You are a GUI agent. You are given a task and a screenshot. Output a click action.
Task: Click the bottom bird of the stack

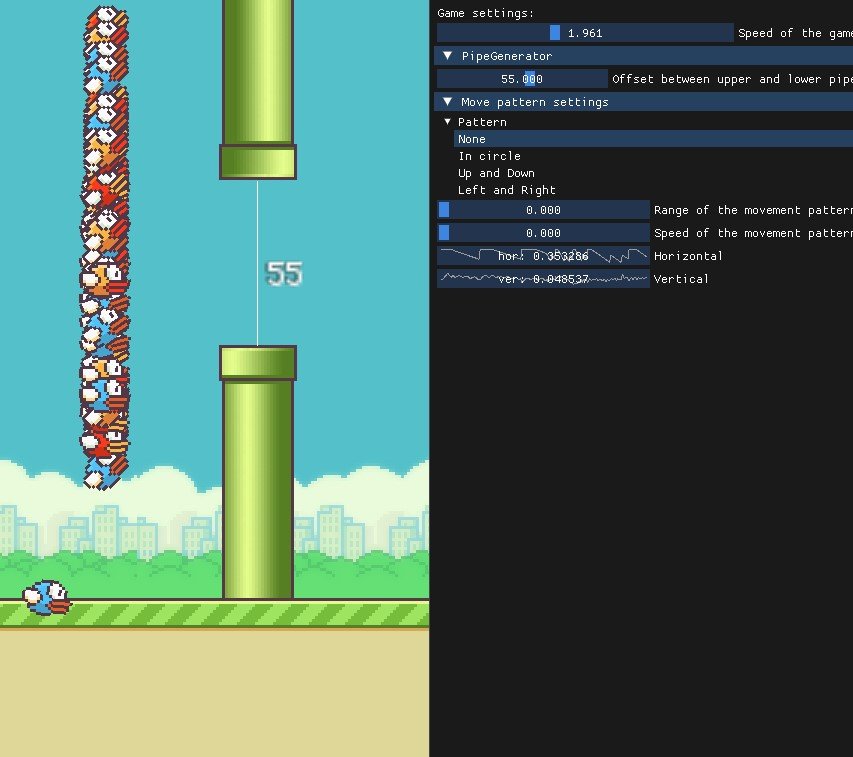click(102, 472)
